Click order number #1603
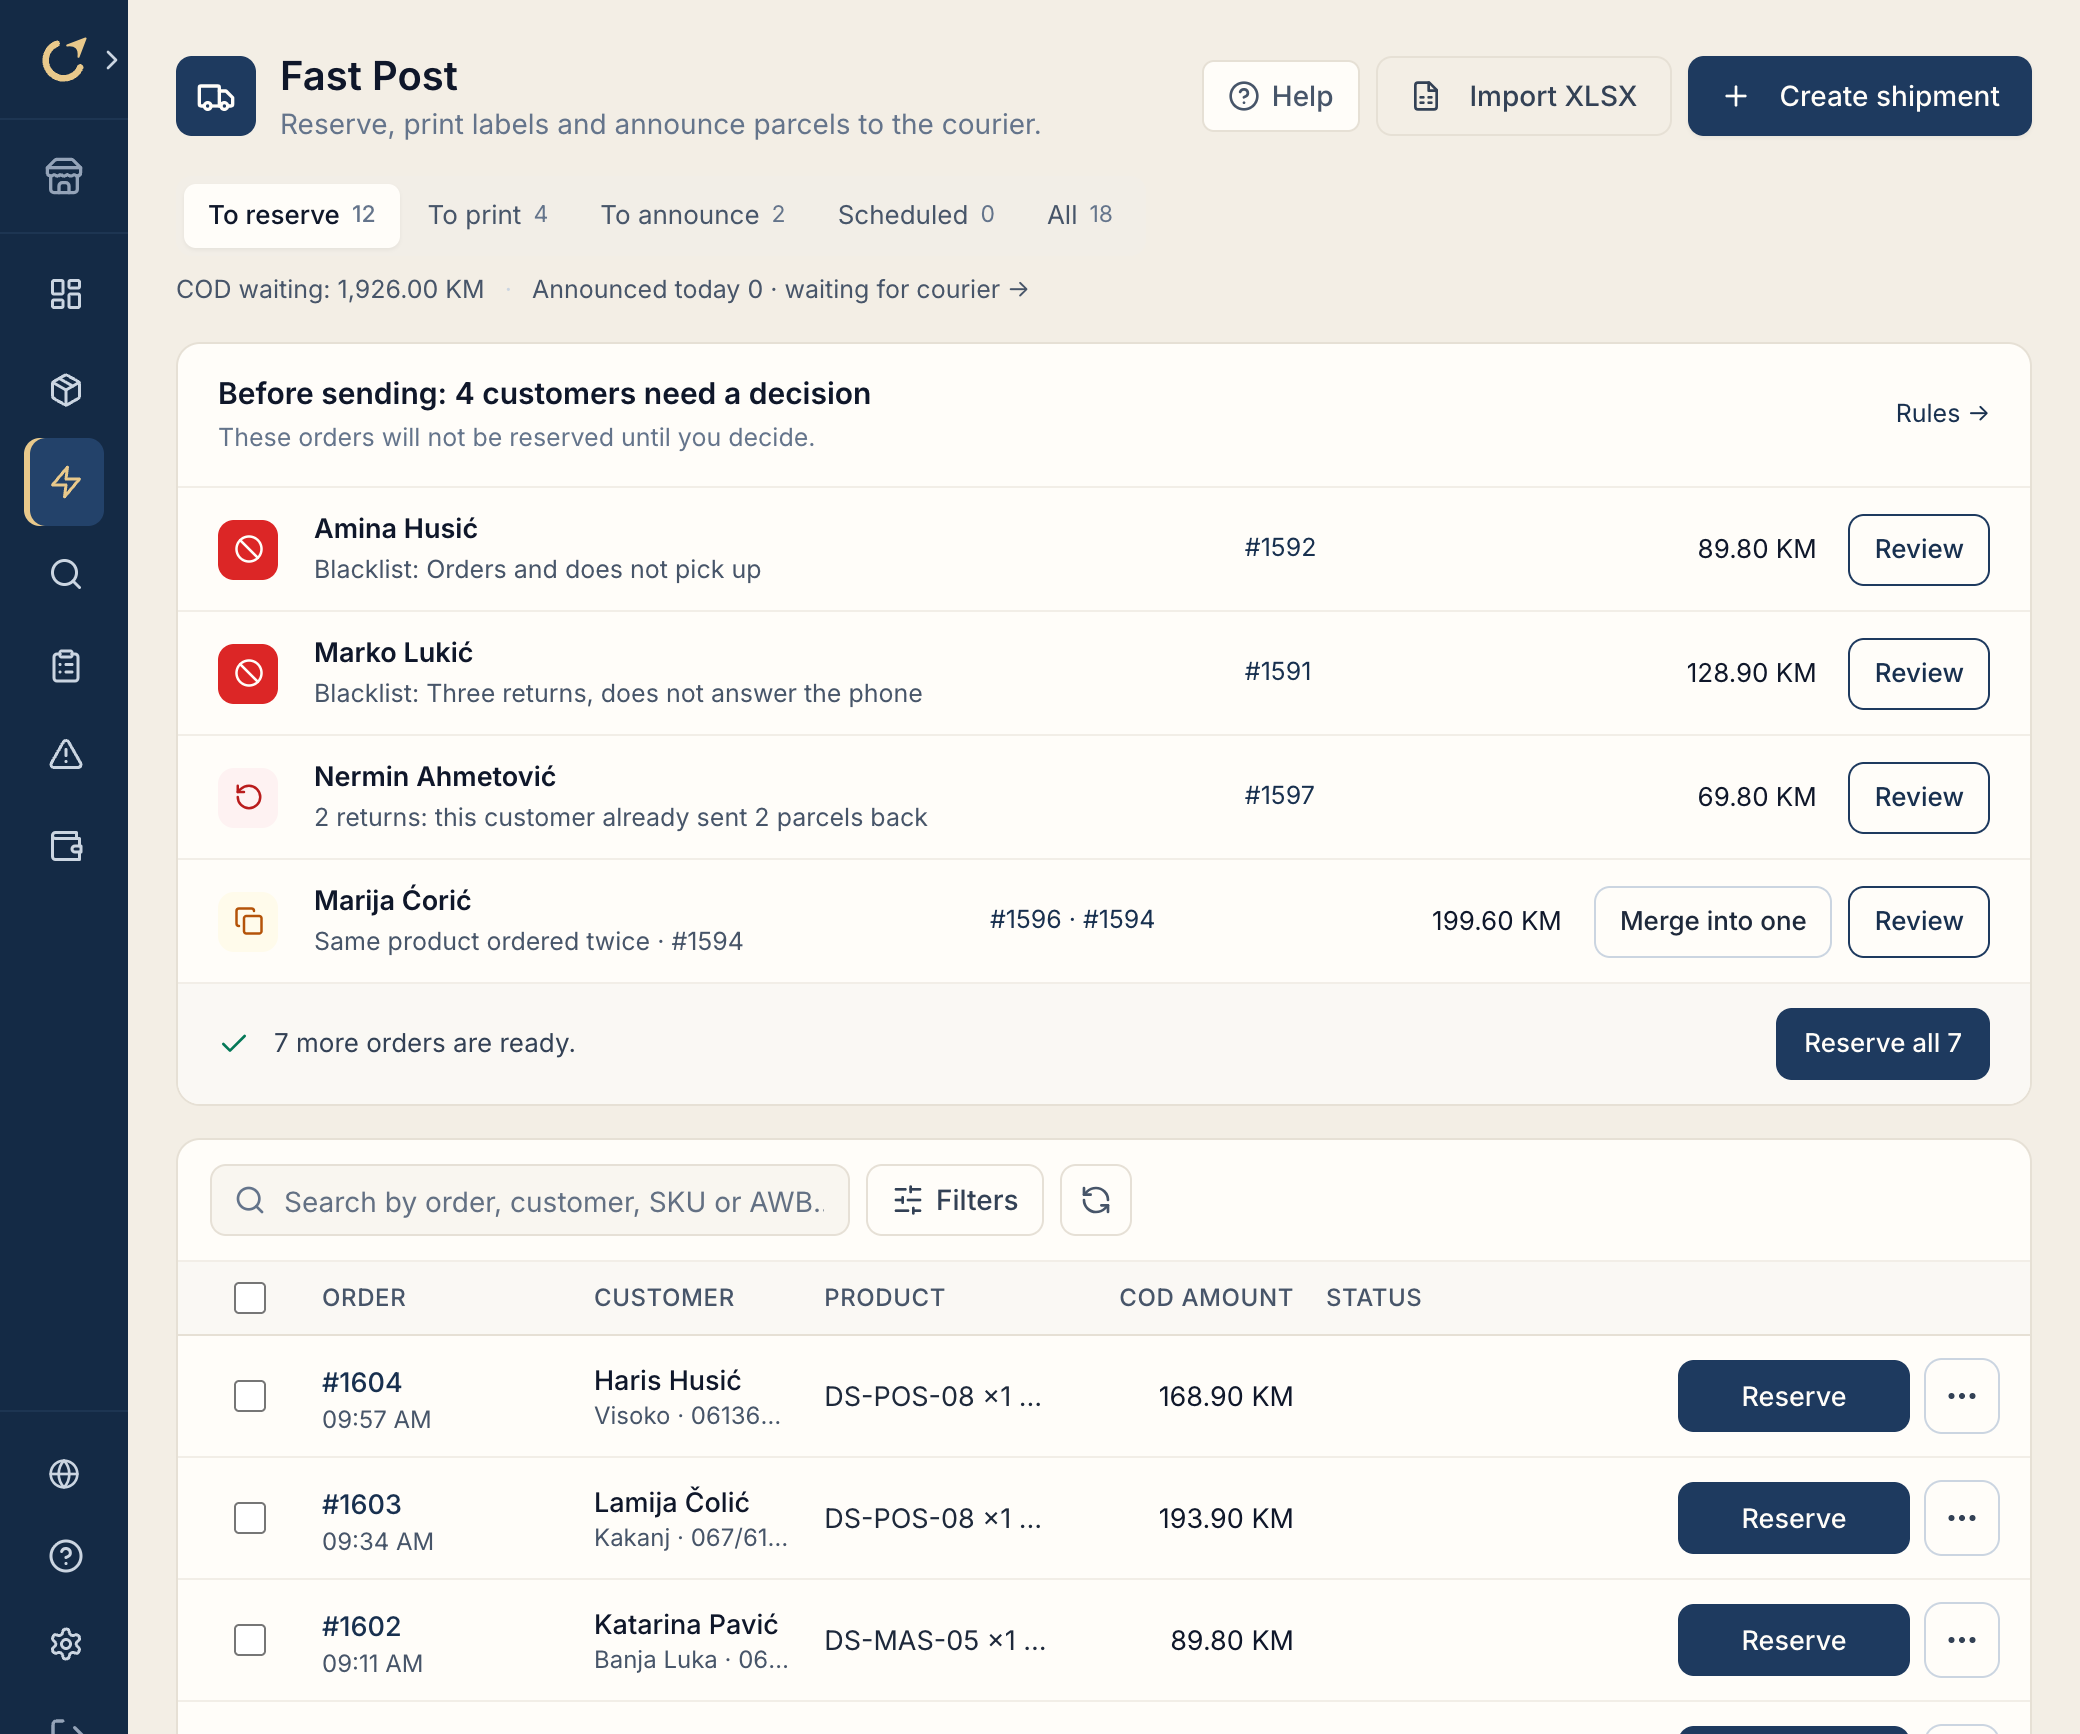 click(x=362, y=1504)
